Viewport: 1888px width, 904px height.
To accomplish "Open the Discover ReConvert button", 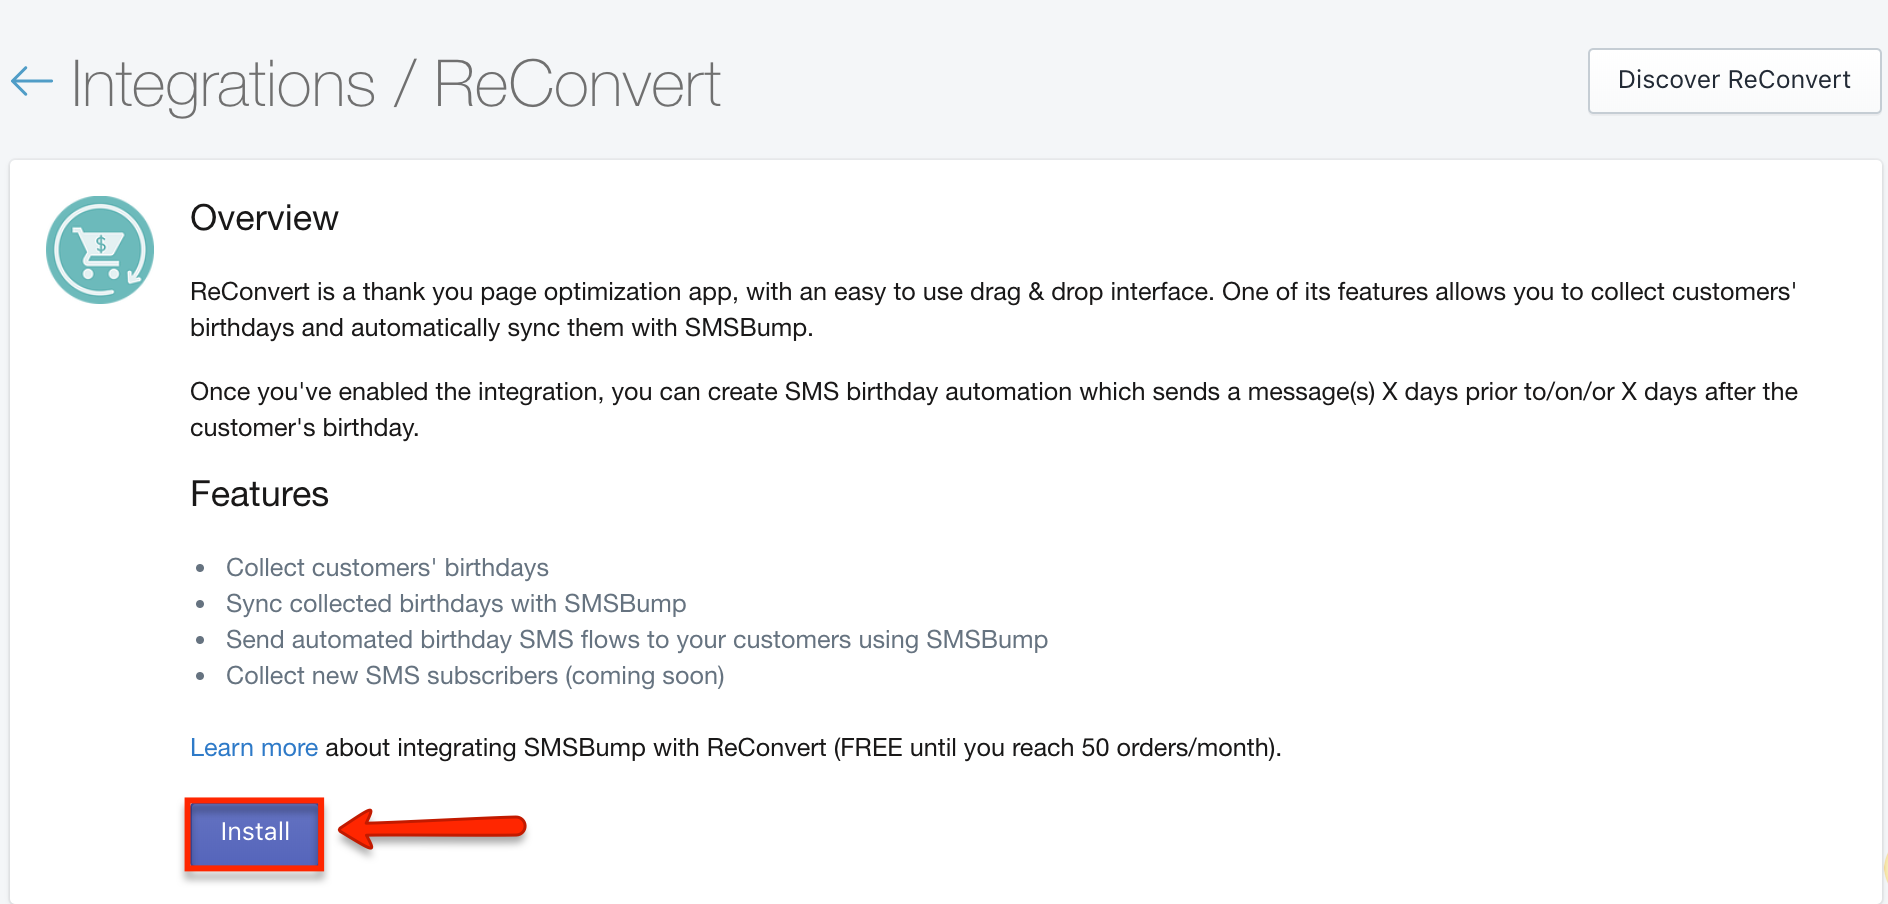I will tap(1734, 80).
